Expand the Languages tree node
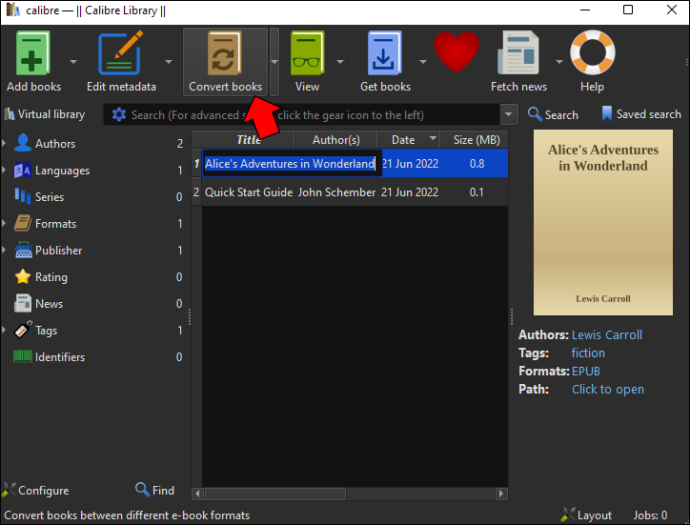The width and height of the screenshot is (690, 525). pyautogui.click(x=4, y=170)
